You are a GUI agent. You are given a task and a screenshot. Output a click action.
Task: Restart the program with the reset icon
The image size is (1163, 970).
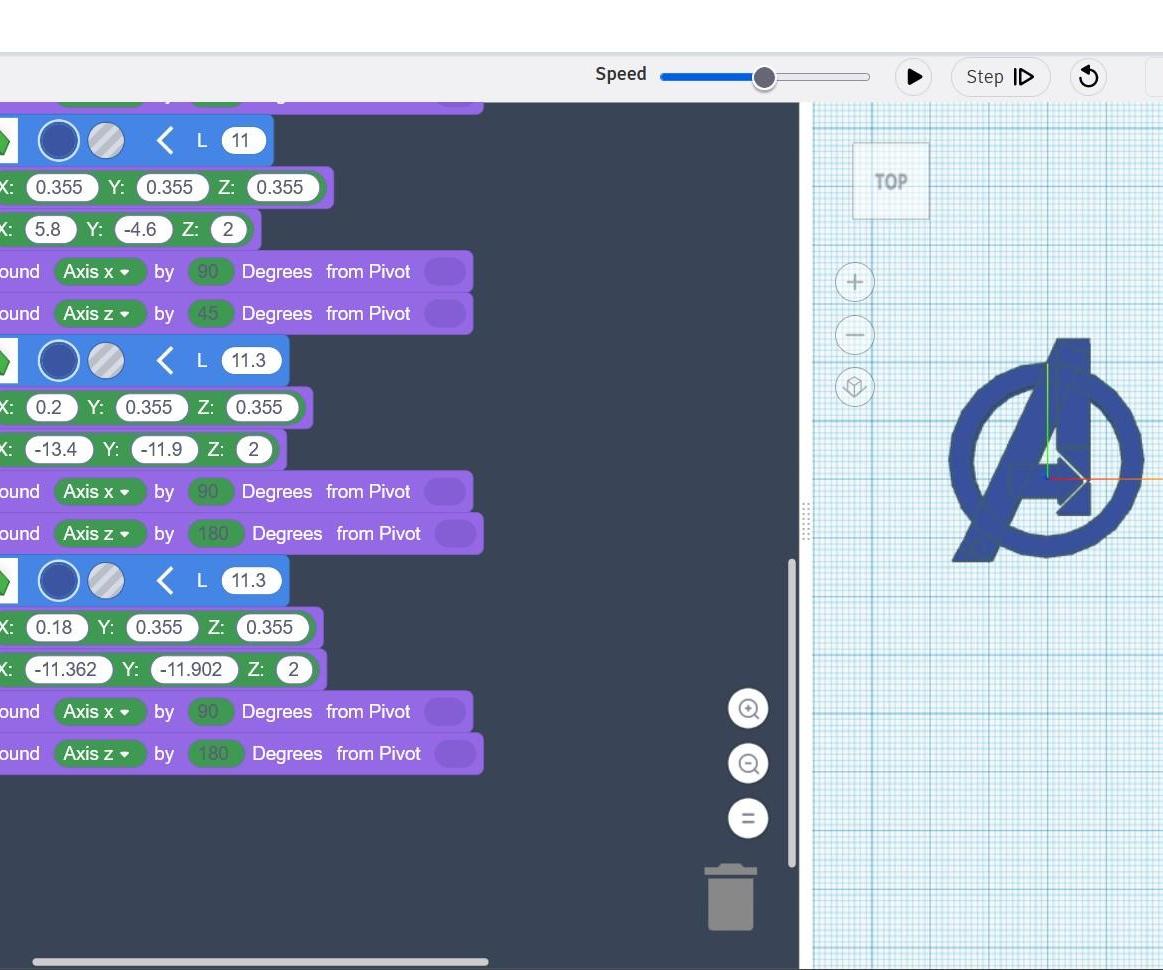1087,76
